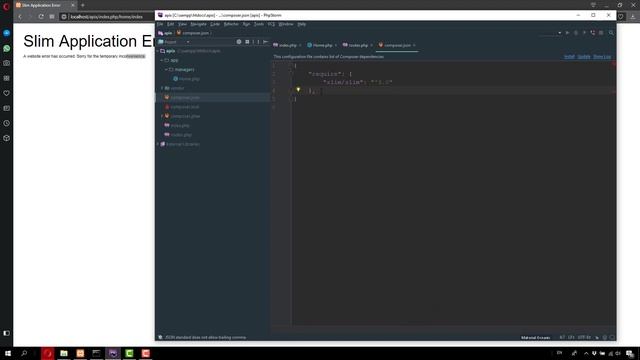
Task: Click the apix breadcrumb in the navigation bar
Action: [x=165, y=33]
